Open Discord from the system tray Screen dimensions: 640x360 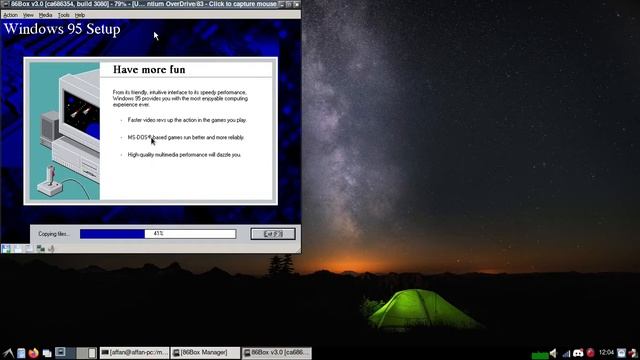[578, 353]
